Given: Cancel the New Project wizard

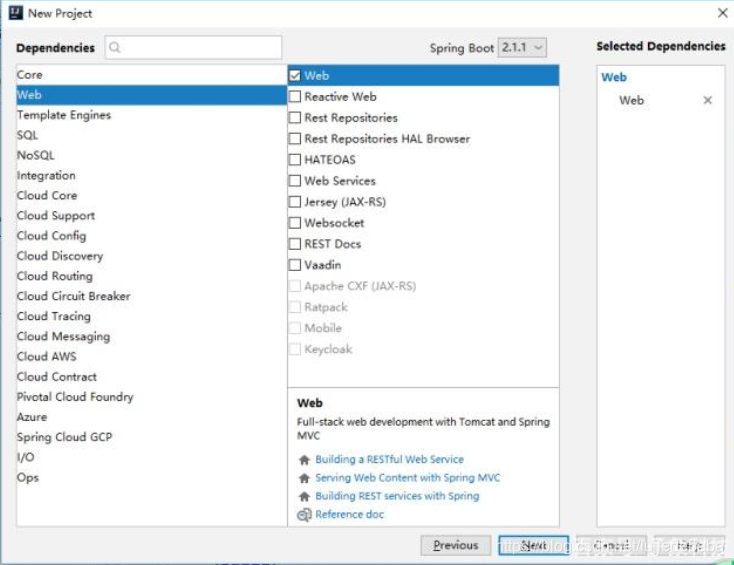Looking at the screenshot, I should tap(611, 545).
